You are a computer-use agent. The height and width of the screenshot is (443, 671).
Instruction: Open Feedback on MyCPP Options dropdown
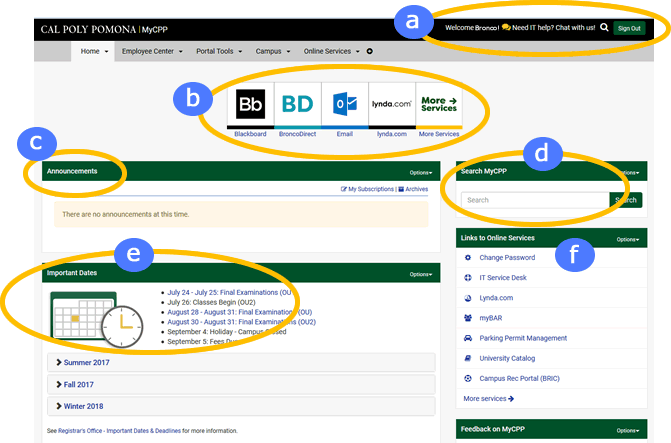(628, 431)
